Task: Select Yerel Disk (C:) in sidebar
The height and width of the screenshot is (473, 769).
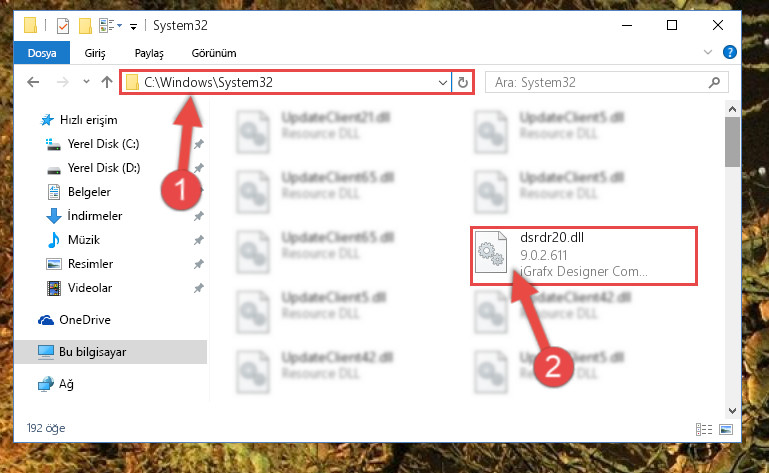Action: (103, 144)
